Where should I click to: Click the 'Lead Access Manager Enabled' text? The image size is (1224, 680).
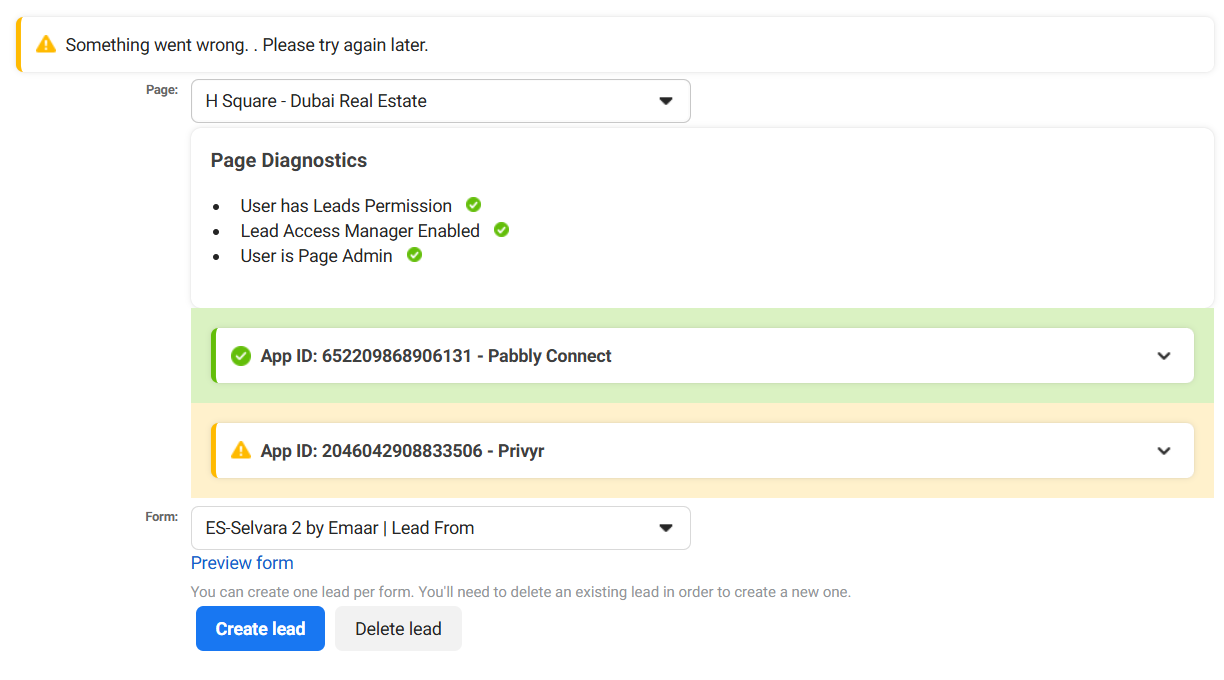(360, 231)
